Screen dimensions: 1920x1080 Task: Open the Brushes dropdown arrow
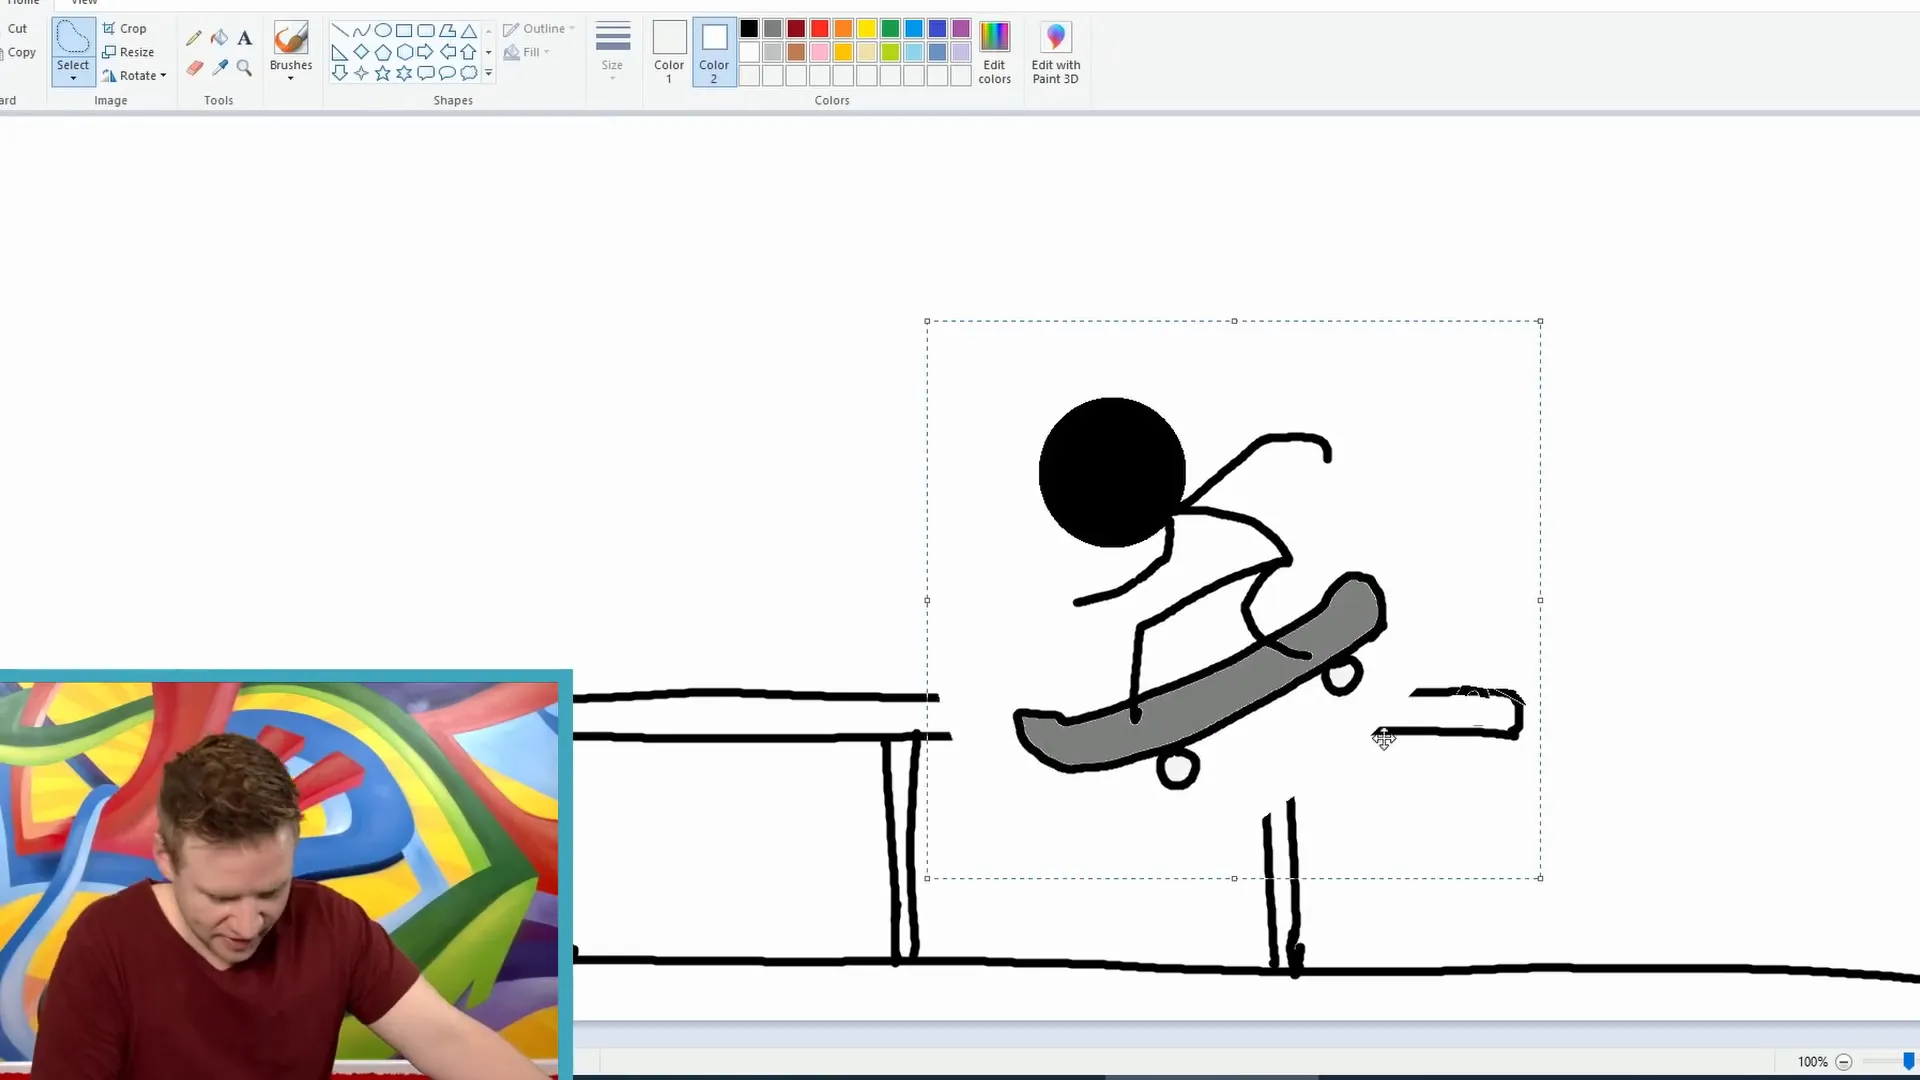[x=291, y=78]
